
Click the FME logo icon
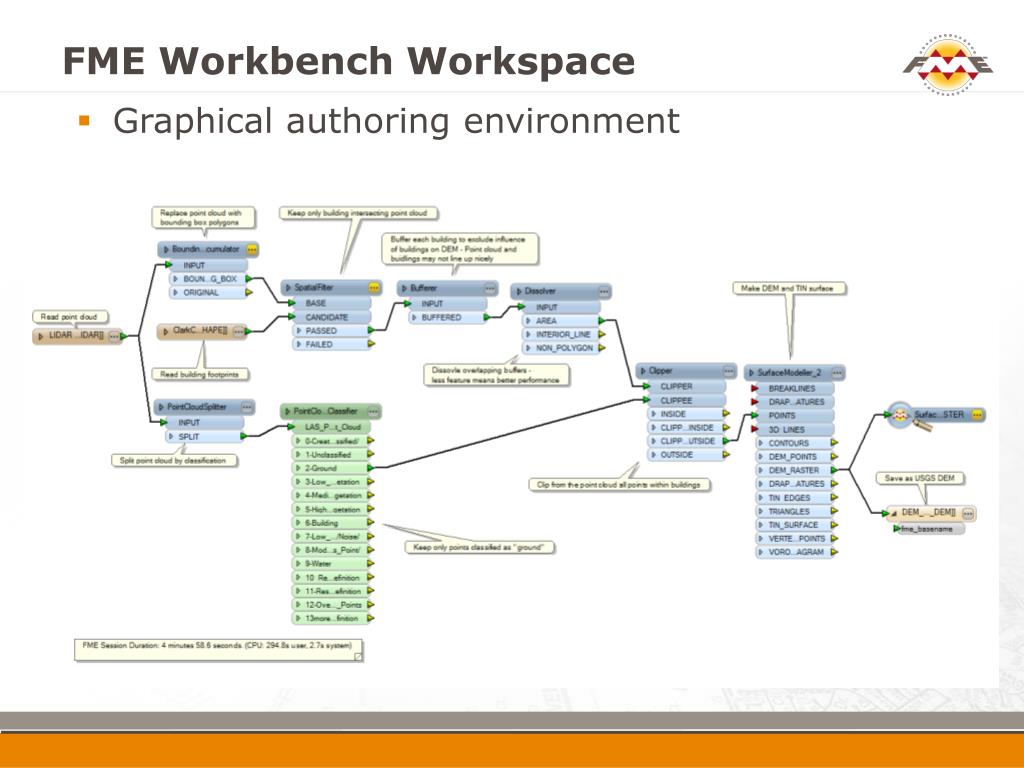[948, 65]
